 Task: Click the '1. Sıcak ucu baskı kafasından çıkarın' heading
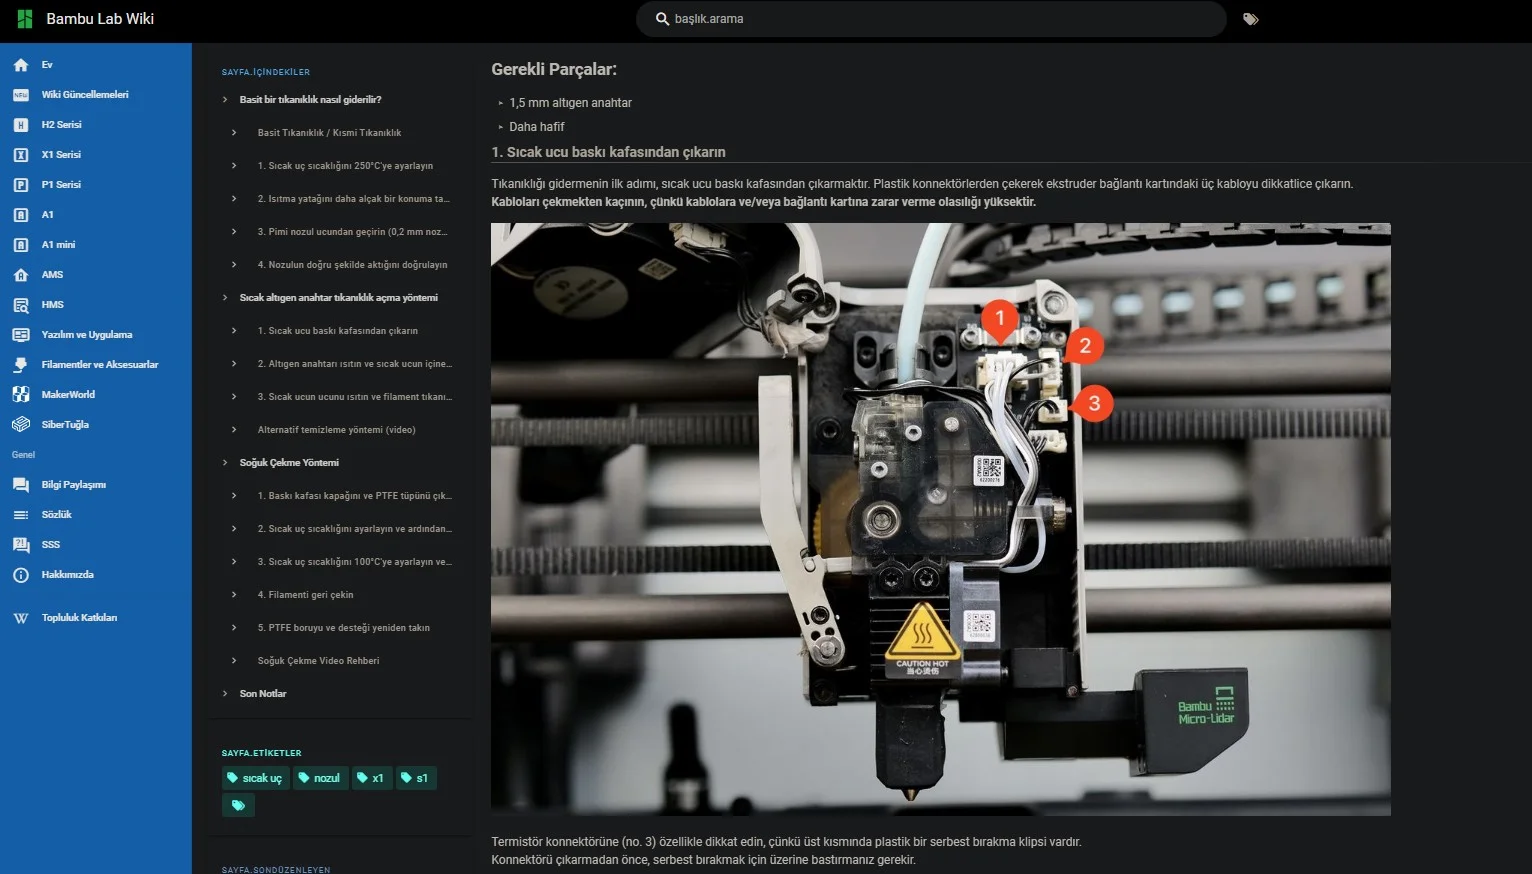click(x=608, y=152)
